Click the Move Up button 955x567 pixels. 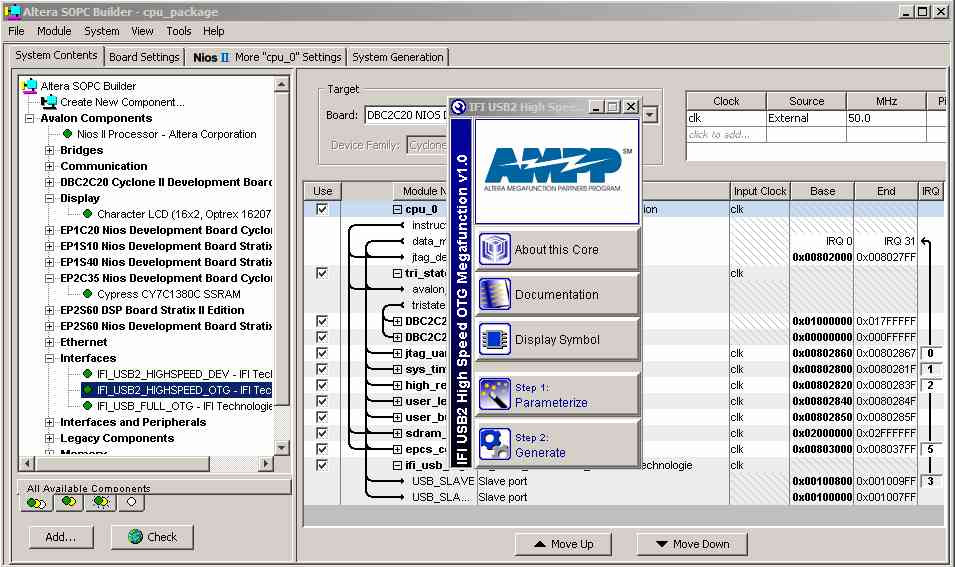pos(563,544)
